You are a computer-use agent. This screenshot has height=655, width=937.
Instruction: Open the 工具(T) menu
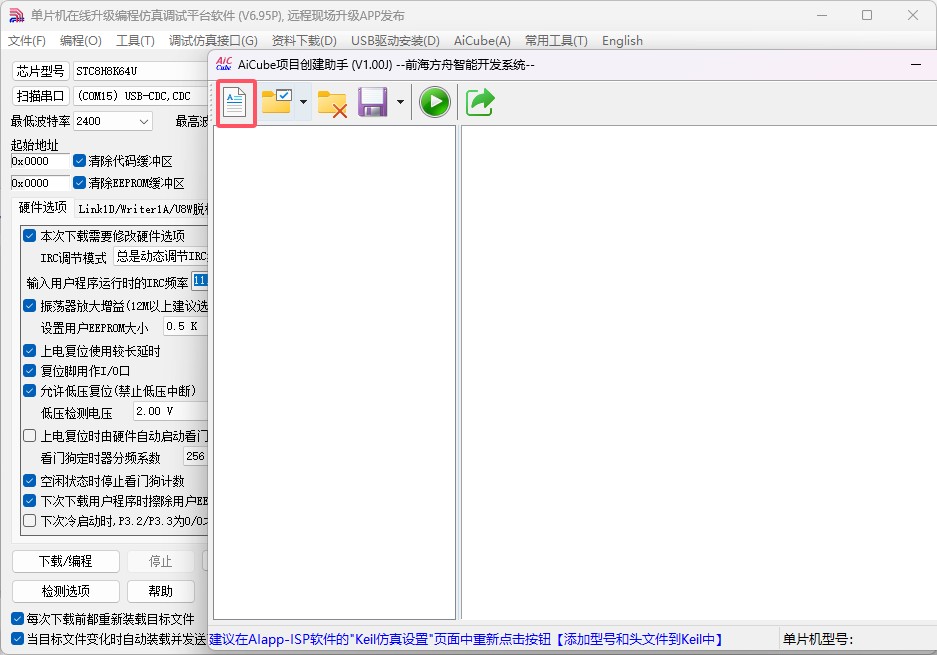pos(135,41)
